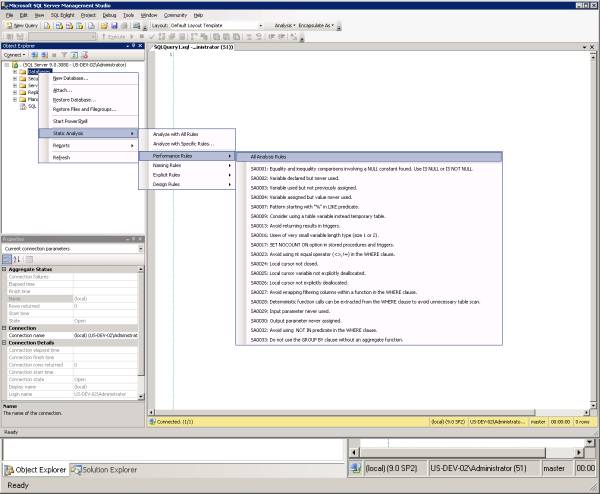The image size is (600, 494).
Task: Click the Connection name property value
Action: click(x=105, y=336)
